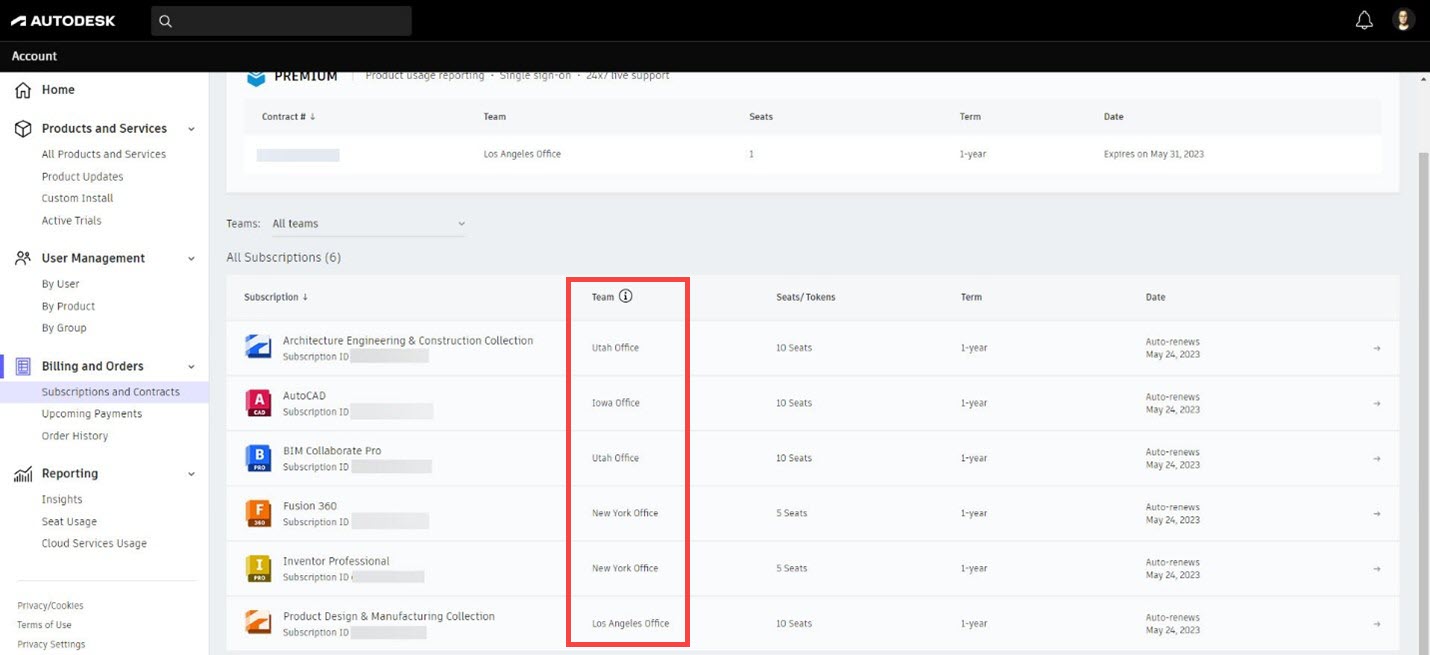Click the Billing and Orders icon

(23, 366)
